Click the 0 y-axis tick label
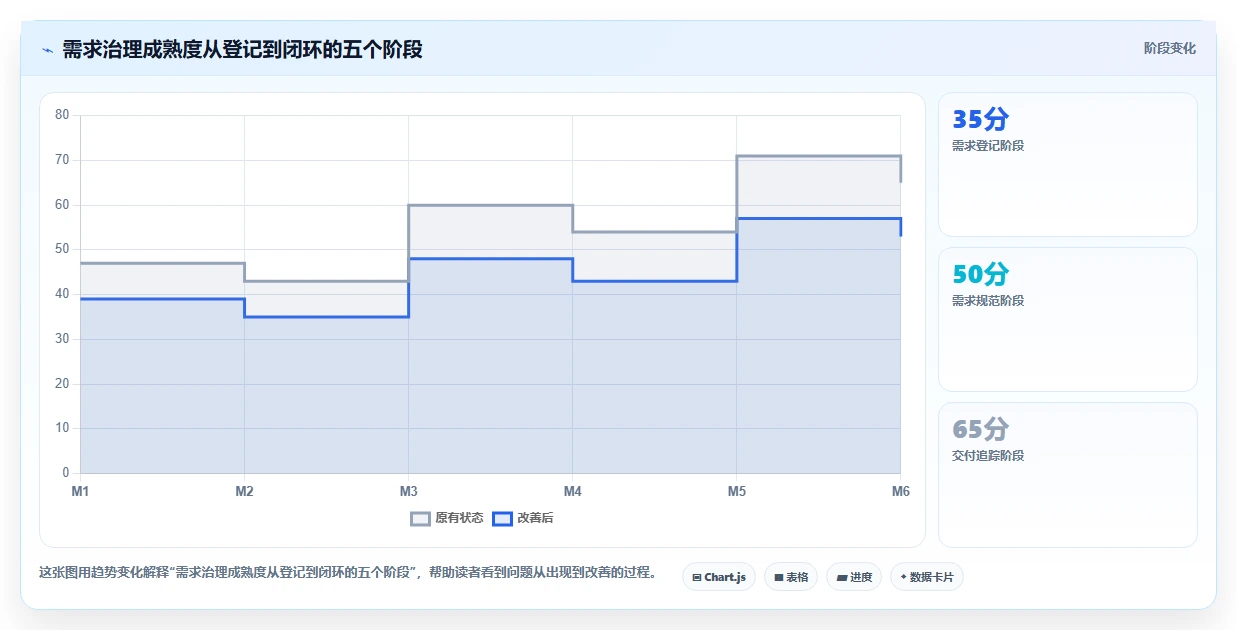1237x630 pixels. (x=66, y=473)
